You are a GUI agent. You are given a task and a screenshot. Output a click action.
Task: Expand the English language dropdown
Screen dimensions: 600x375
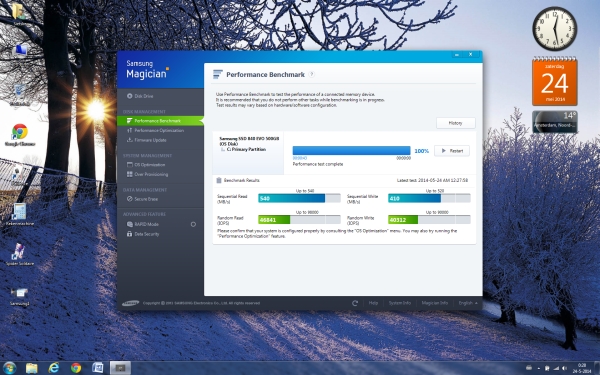click(468, 303)
